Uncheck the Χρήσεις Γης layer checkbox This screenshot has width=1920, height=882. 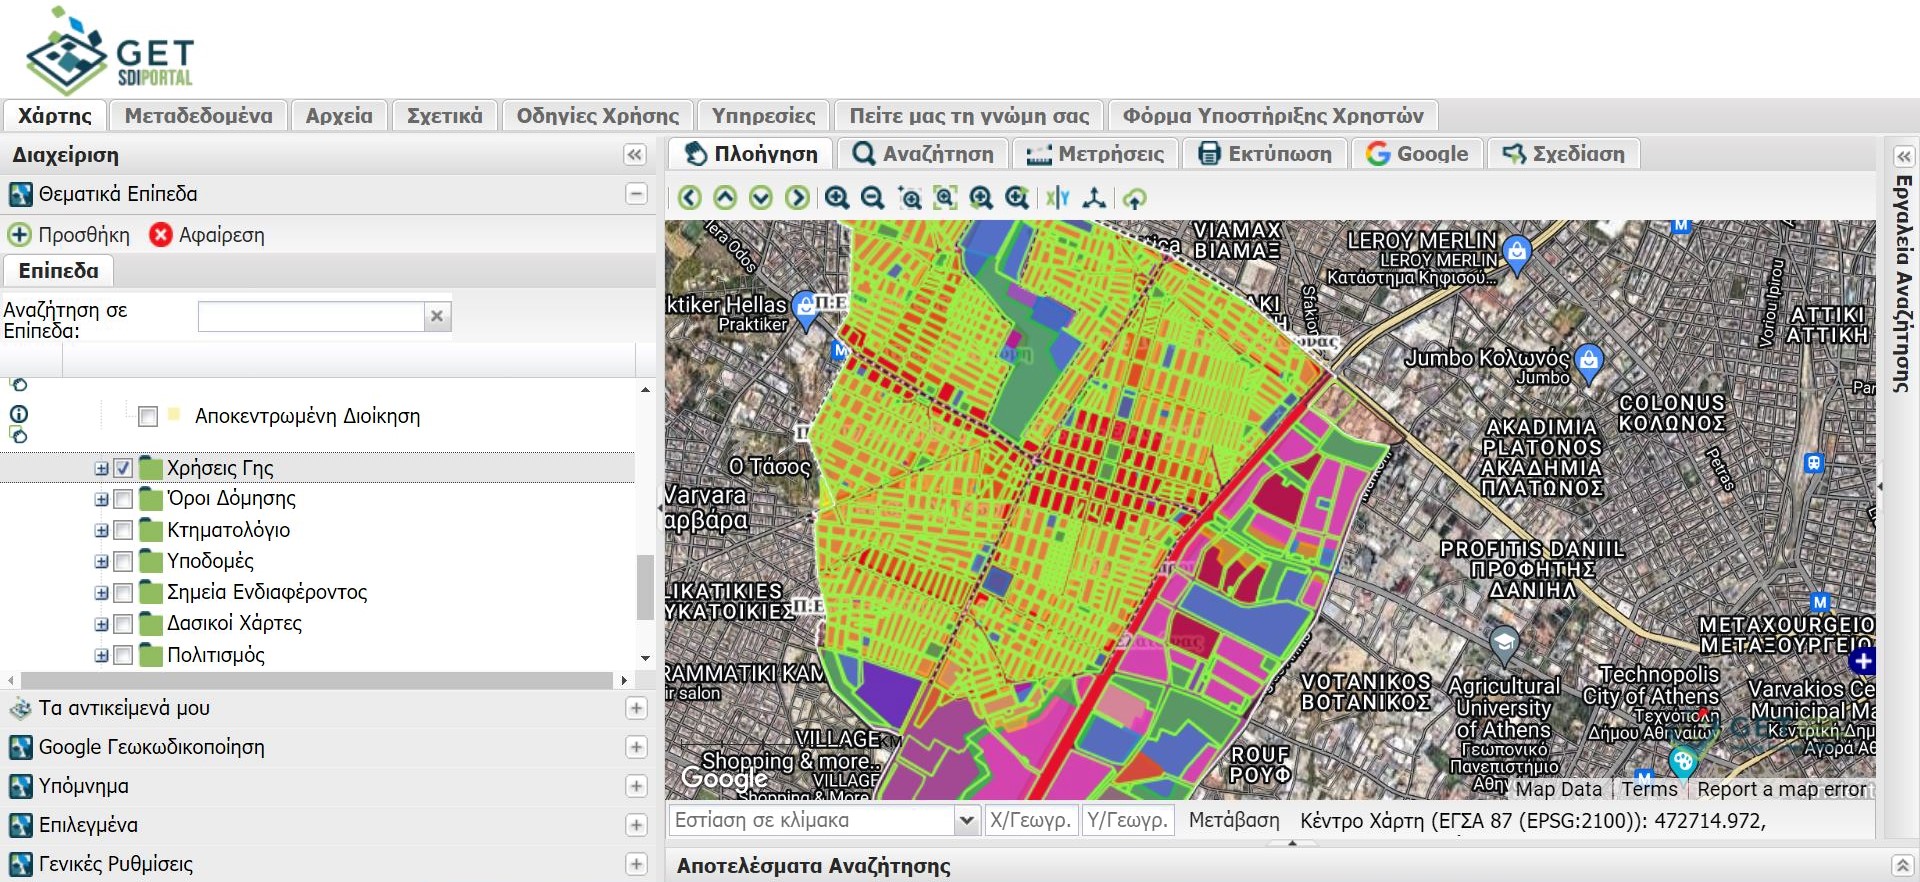[x=124, y=468]
